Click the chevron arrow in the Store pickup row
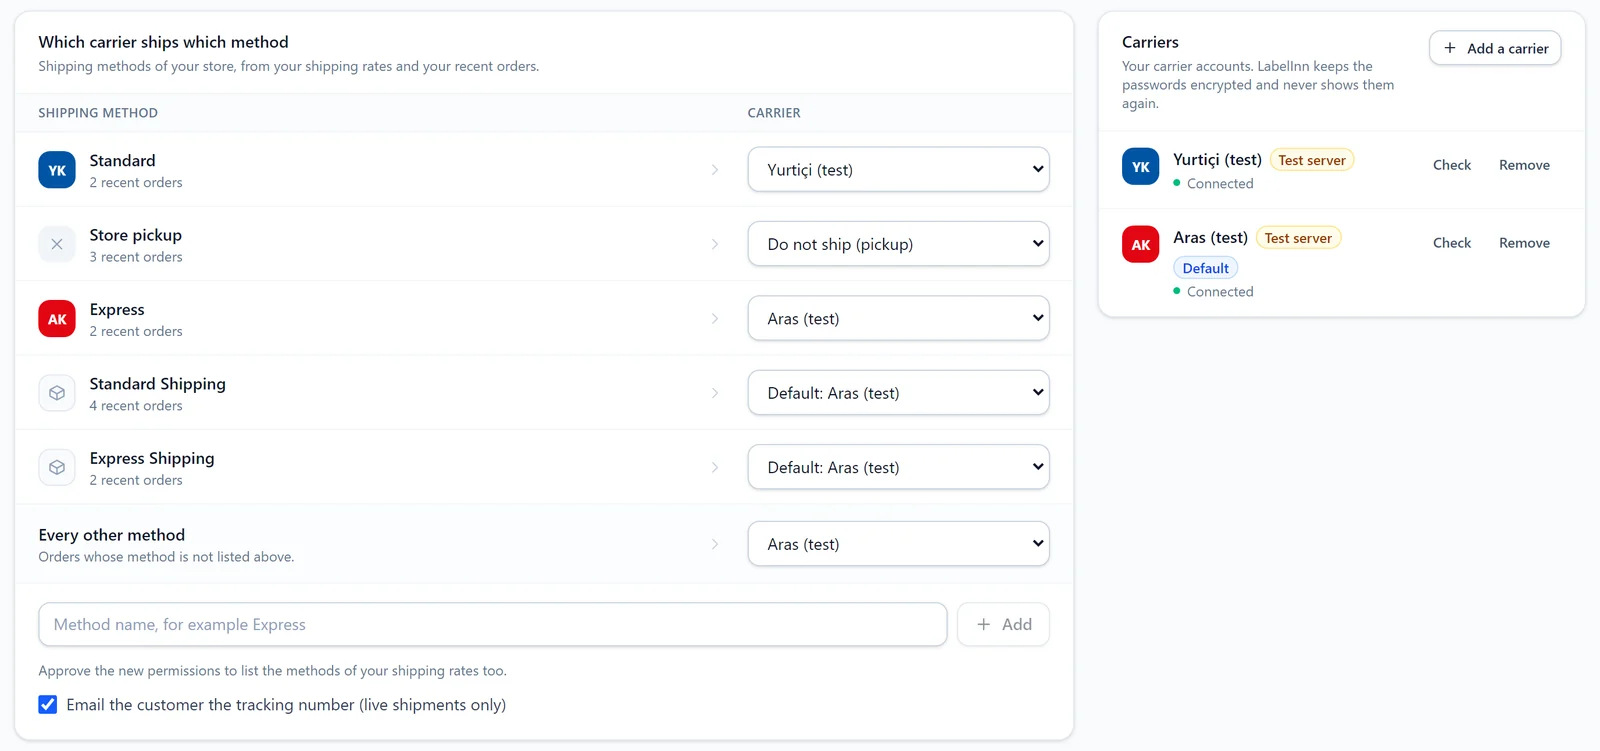Screen dimensions: 1600x751 coord(715,244)
